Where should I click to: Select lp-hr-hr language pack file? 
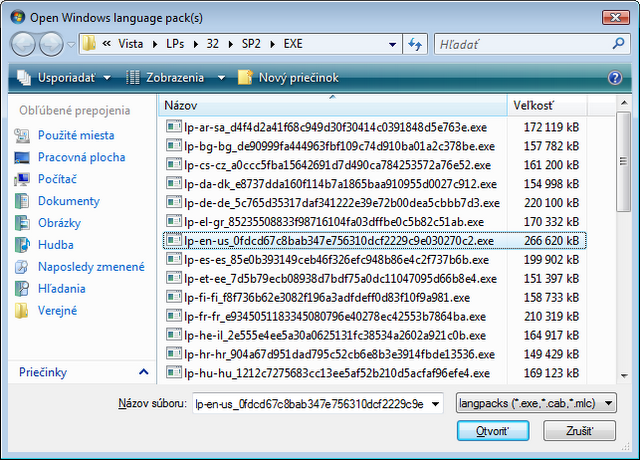374,354
